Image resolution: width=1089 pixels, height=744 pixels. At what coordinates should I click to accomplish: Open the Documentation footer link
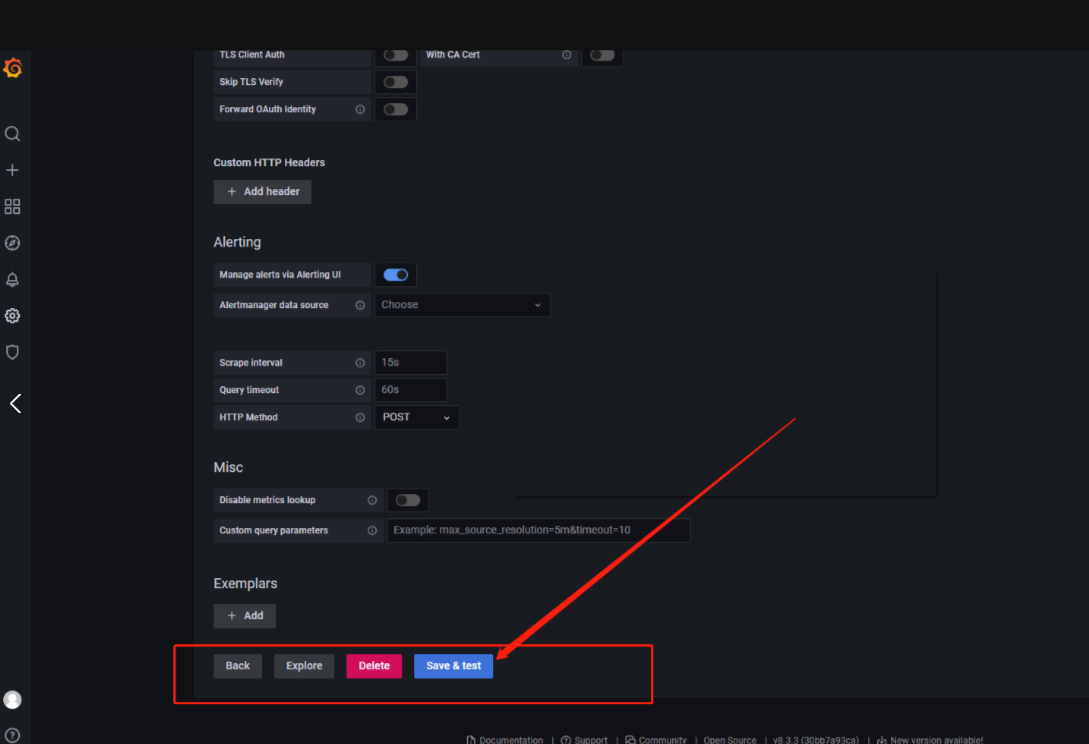click(x=505, y=740)
